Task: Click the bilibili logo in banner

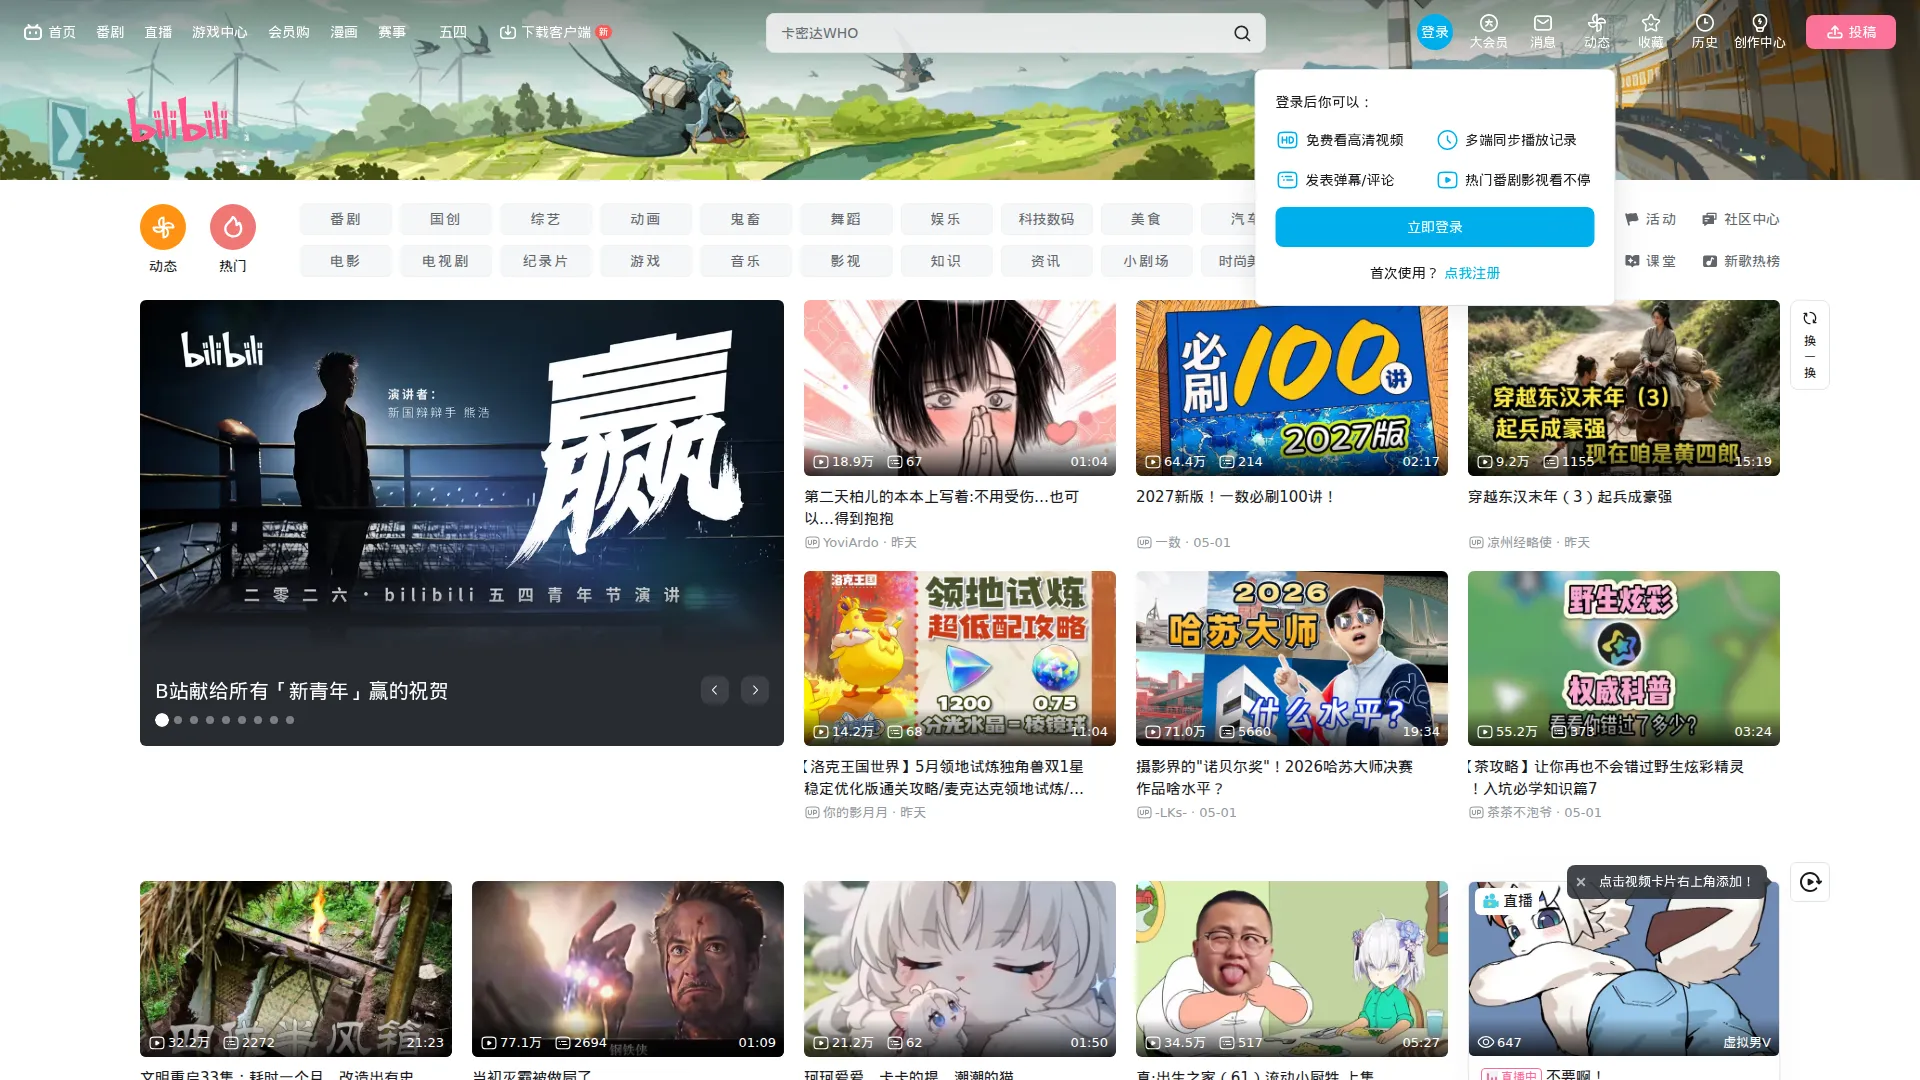Action: (178, 119)
